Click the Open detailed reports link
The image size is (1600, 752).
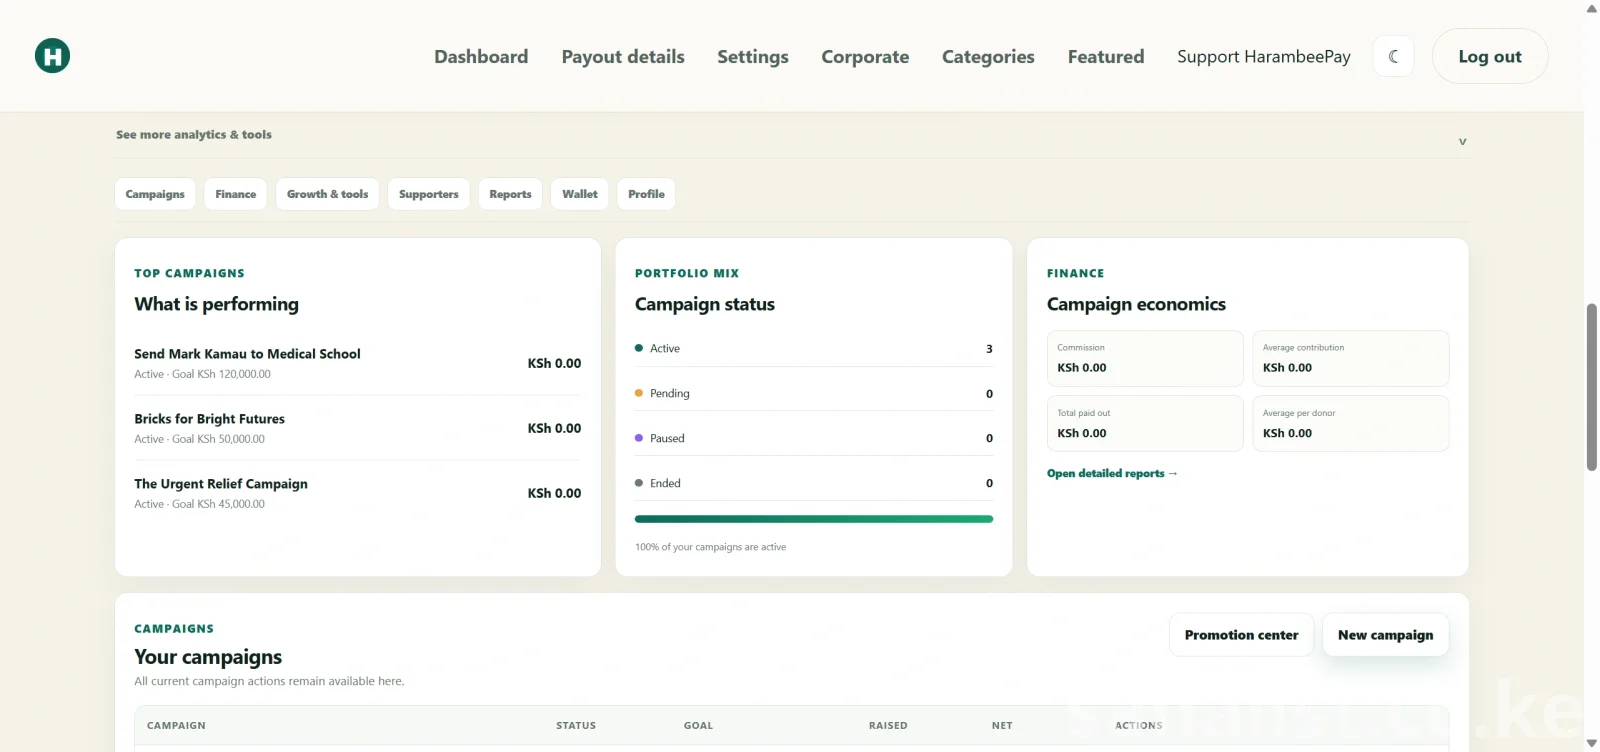[x=1112, y=474]
